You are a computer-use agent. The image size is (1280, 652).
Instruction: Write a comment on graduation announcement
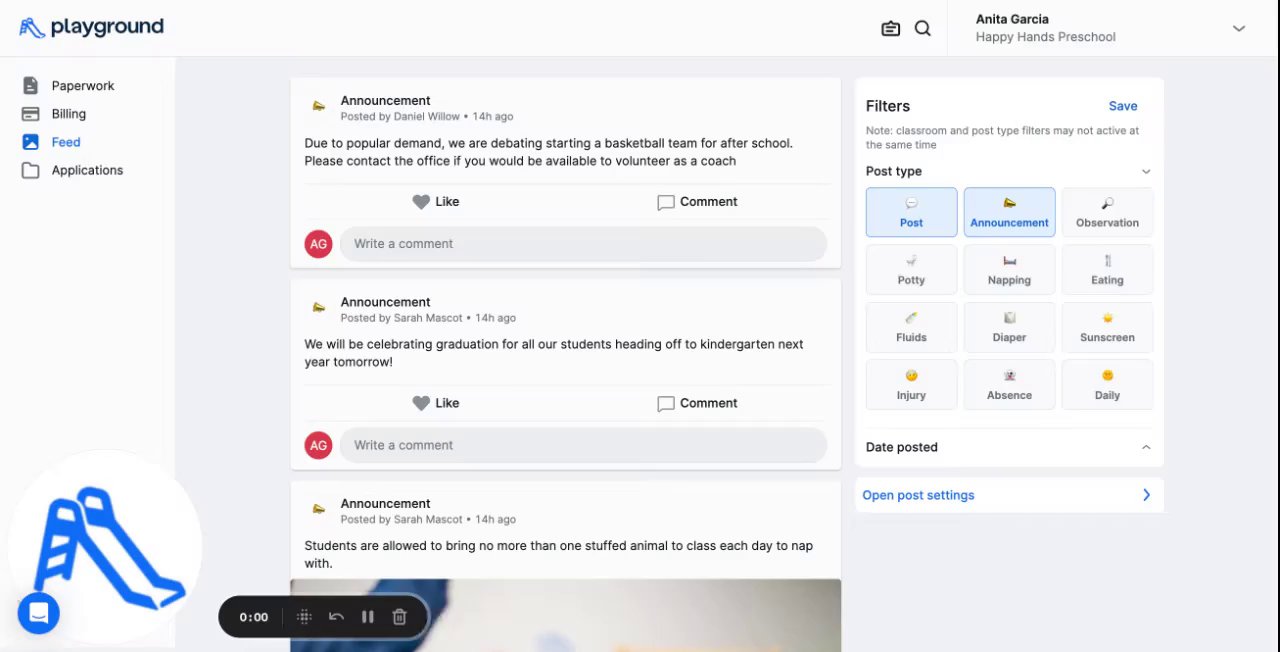583,446
